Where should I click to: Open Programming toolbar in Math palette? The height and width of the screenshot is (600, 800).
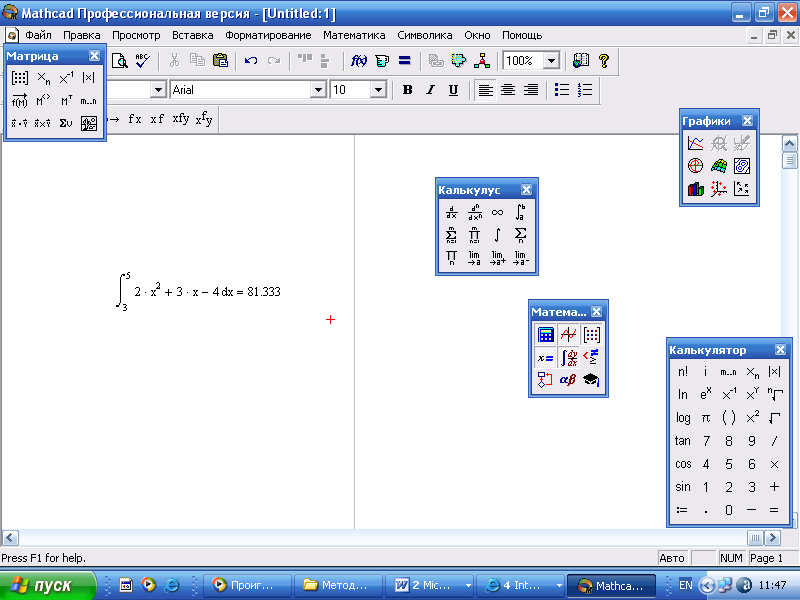[545, 380]
